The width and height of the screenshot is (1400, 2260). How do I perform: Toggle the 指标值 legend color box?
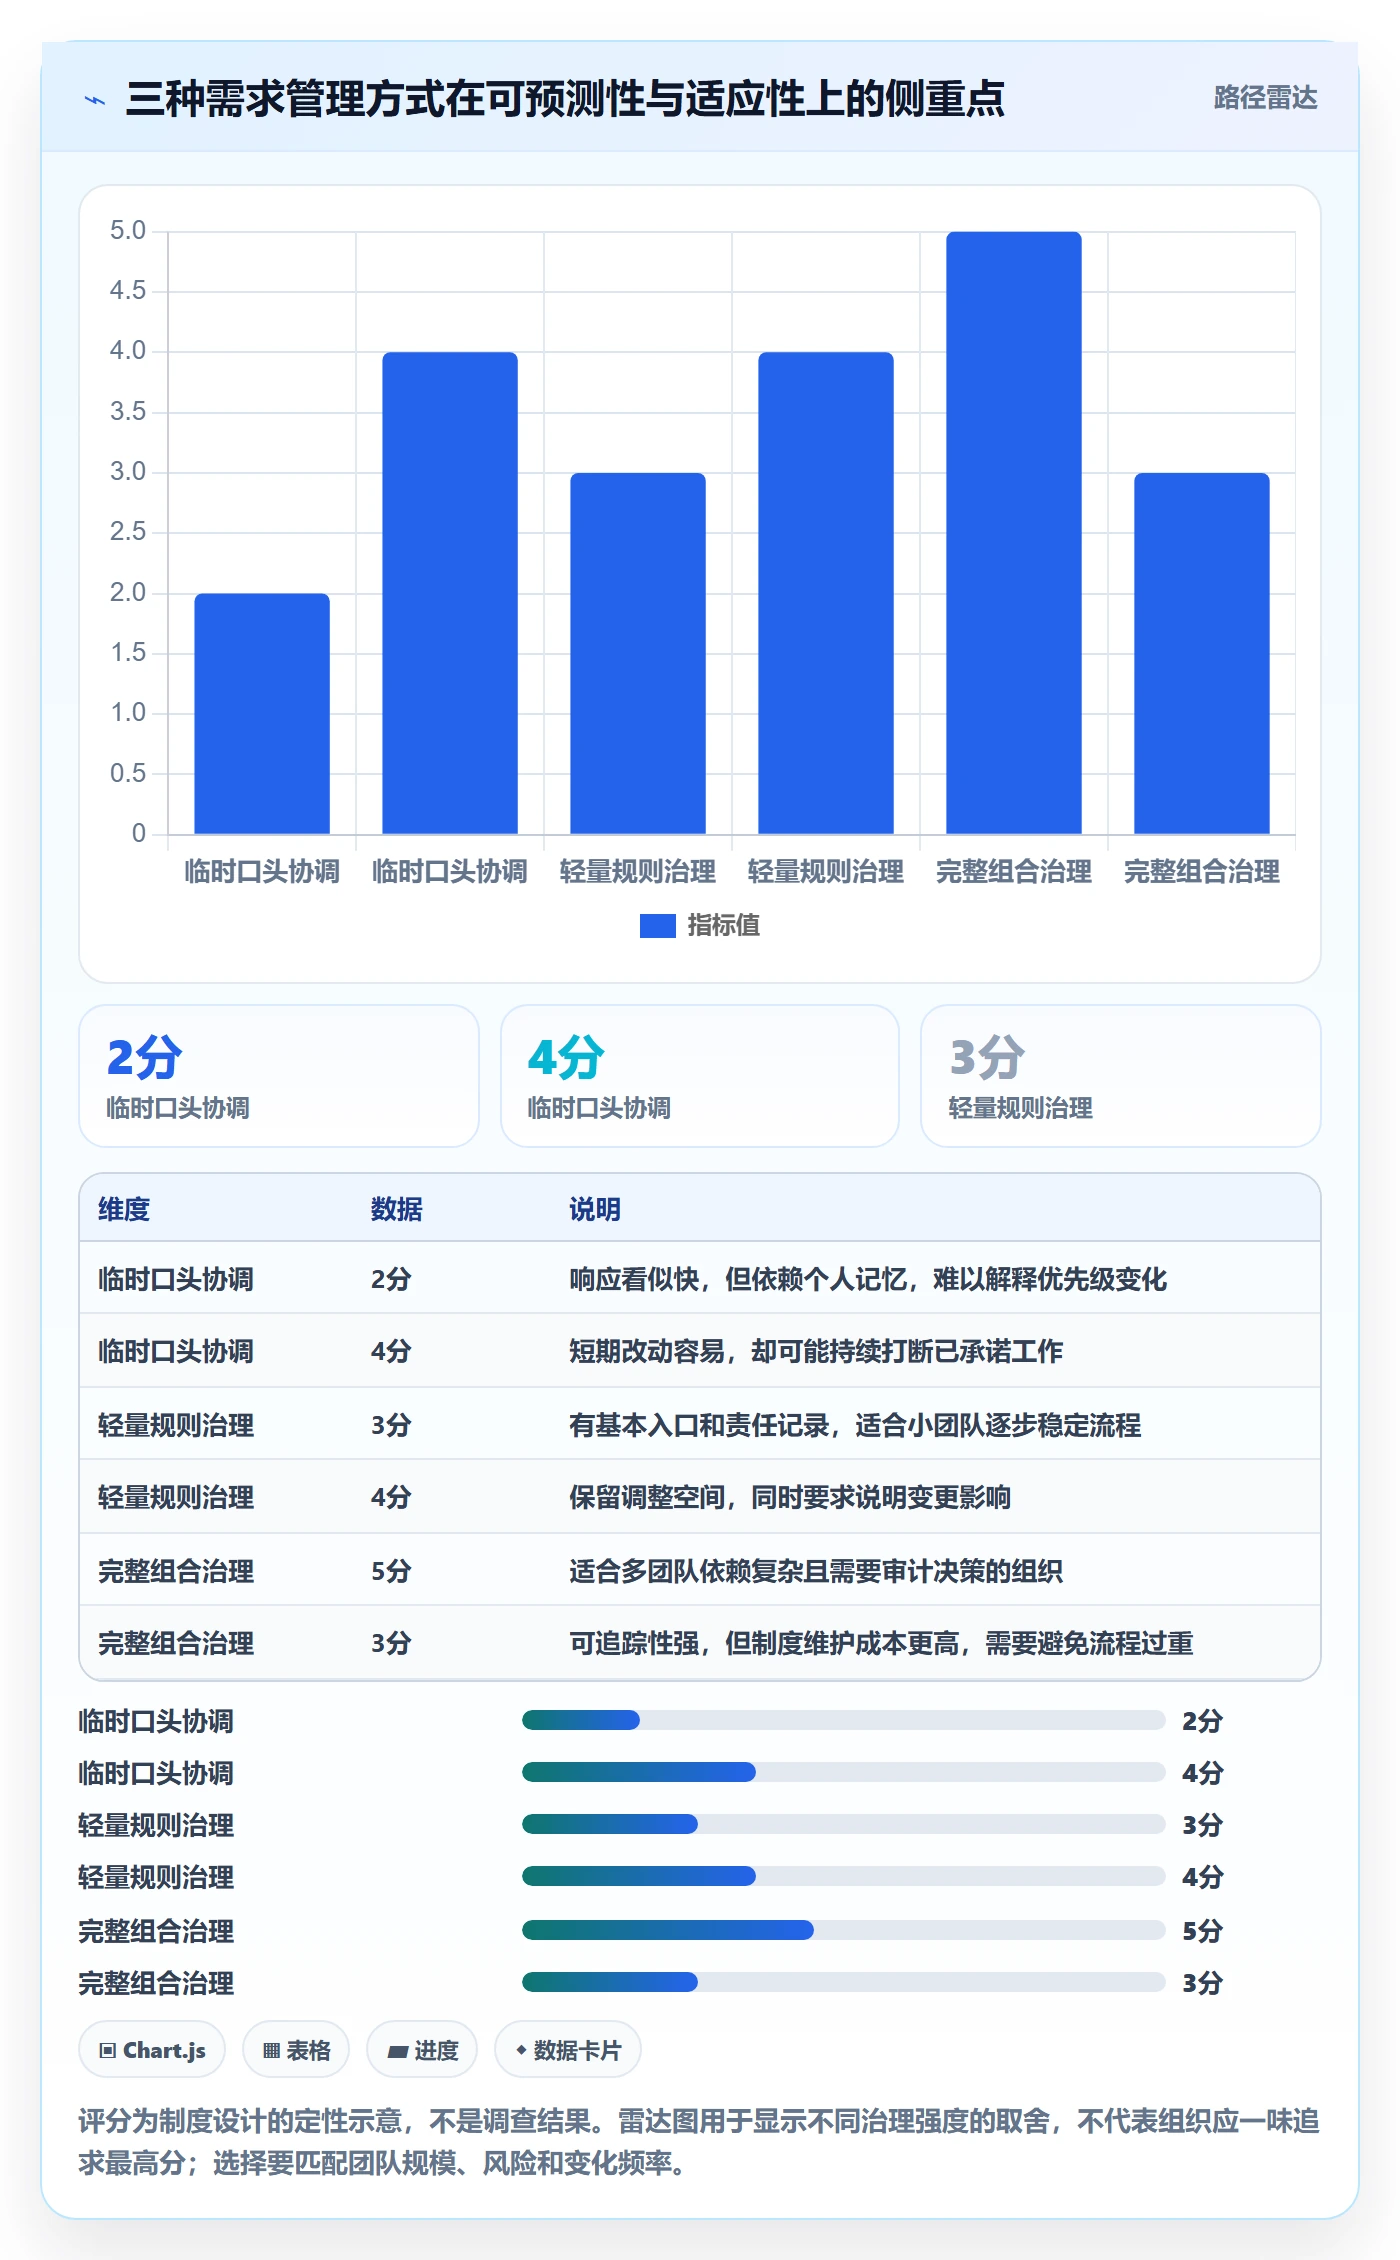click(x=657, y=926)
